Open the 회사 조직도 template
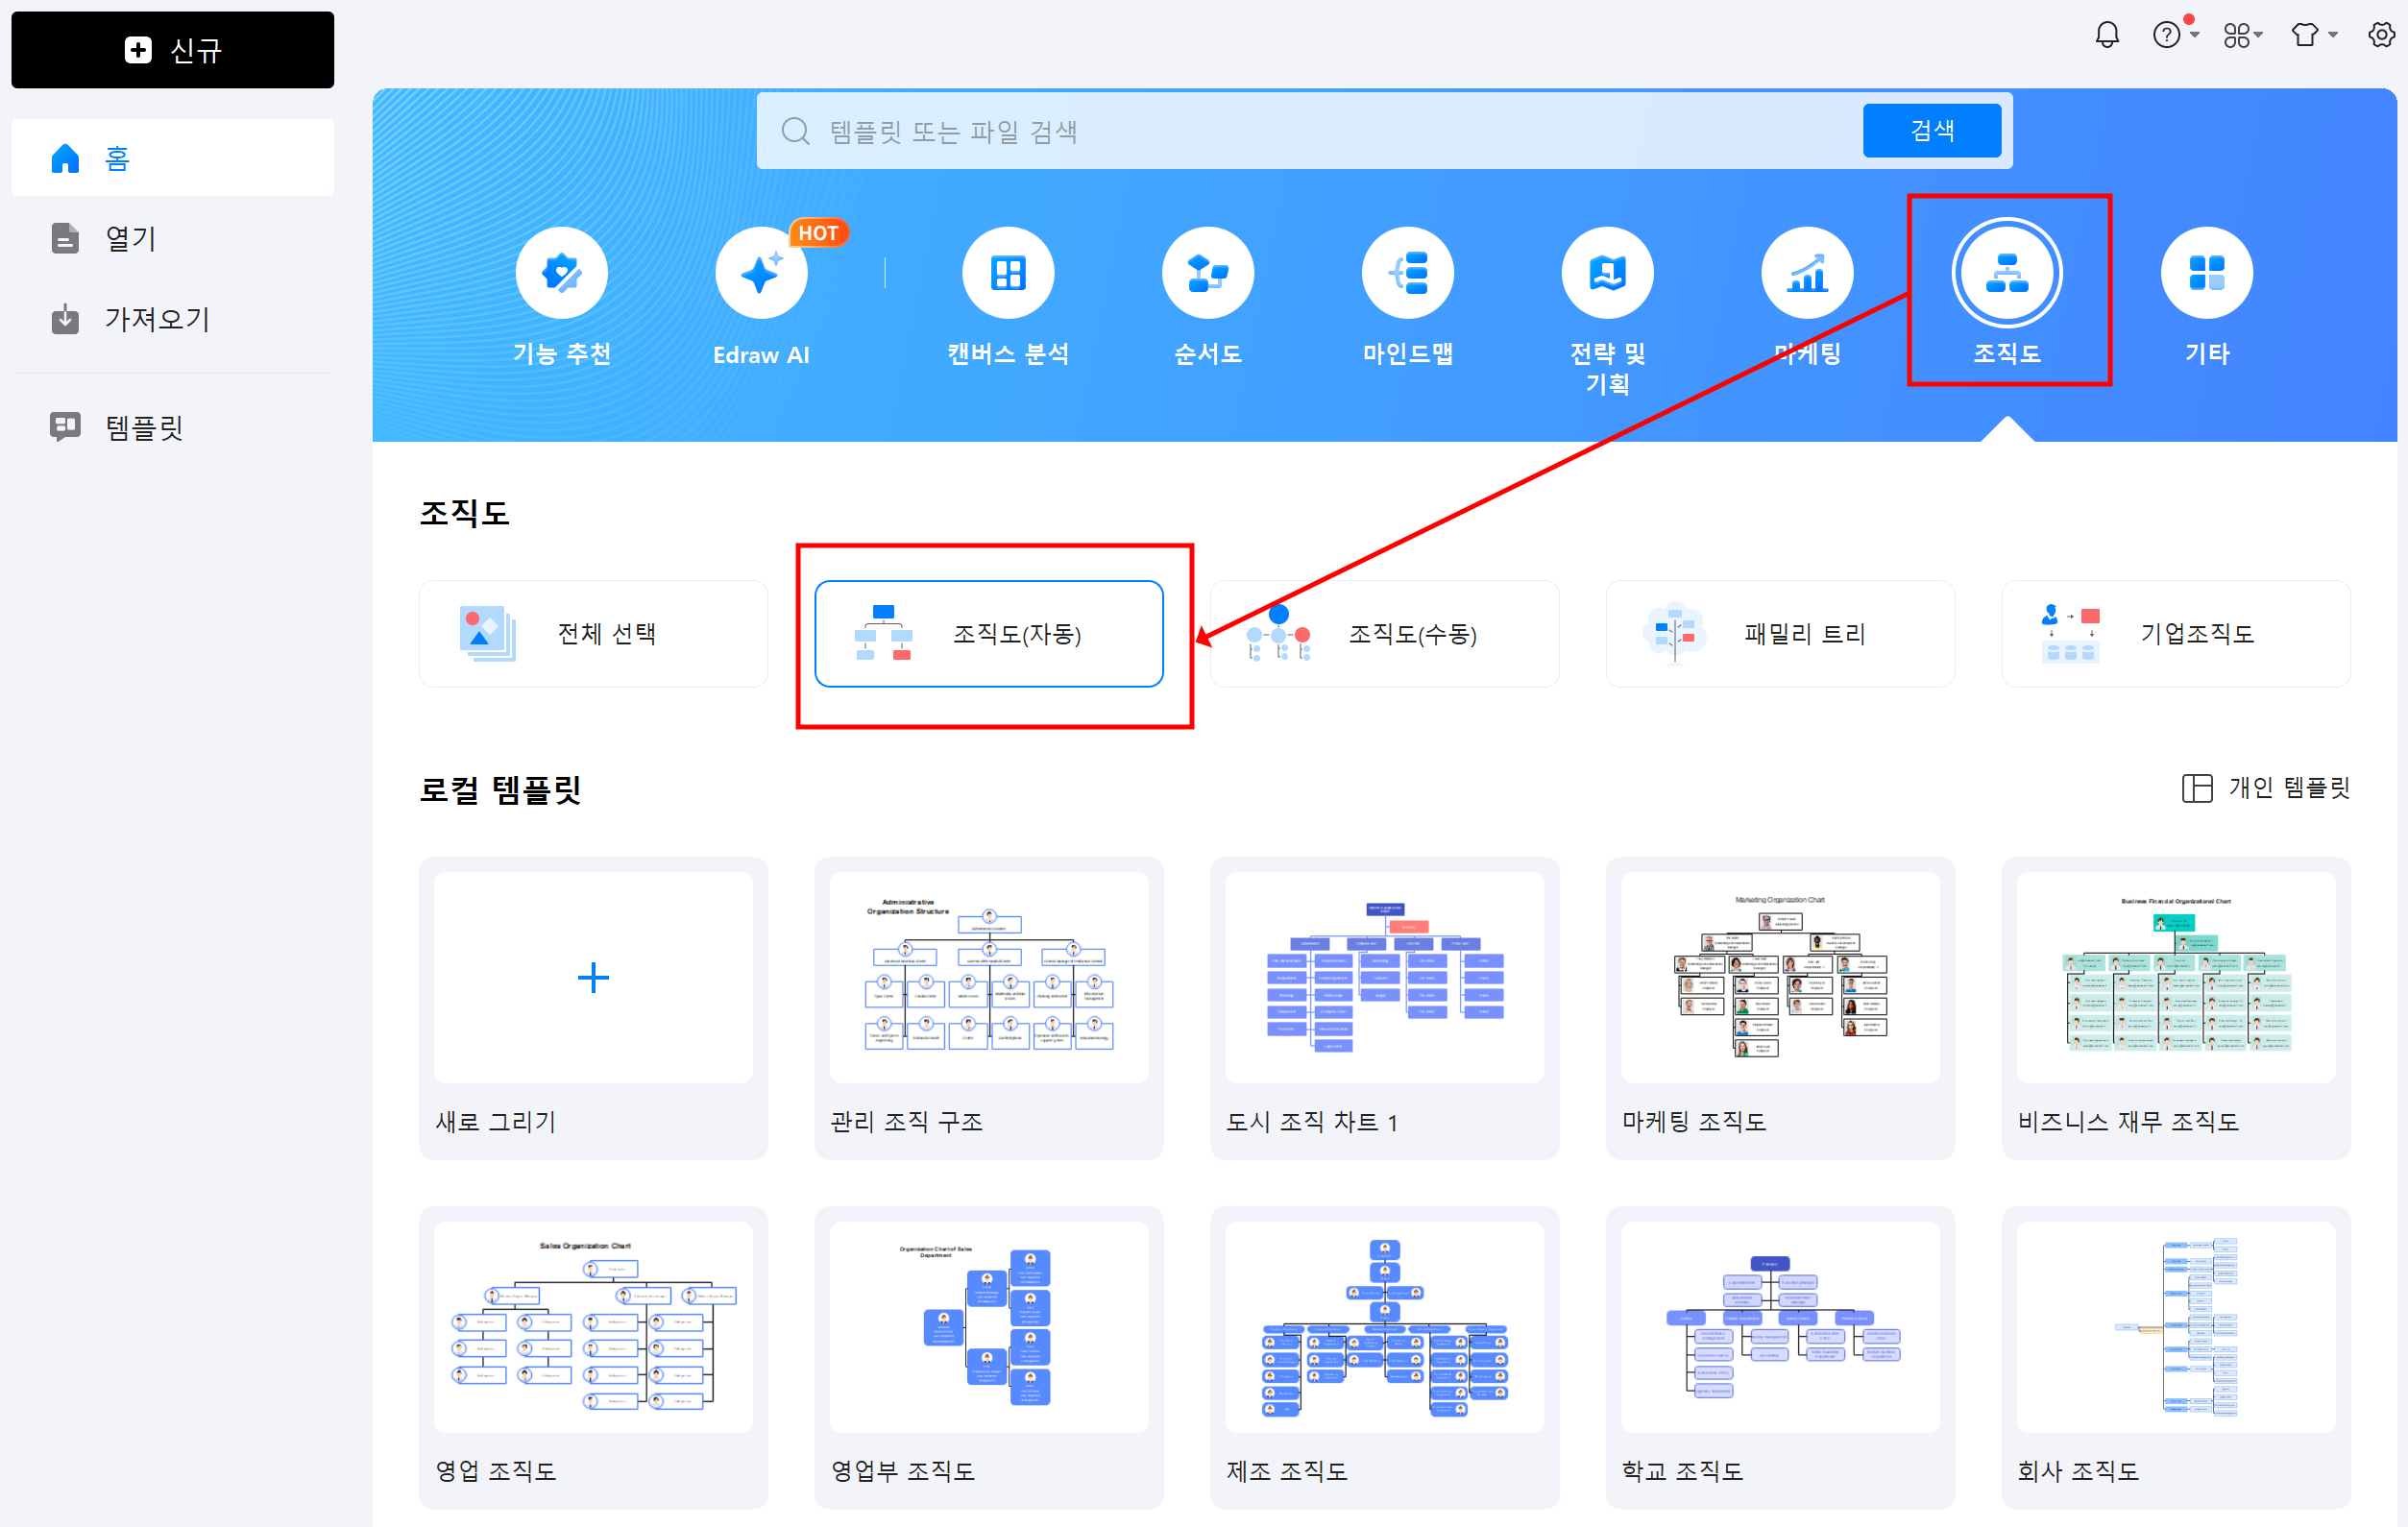The width and height of the screenshot is (2408, 1527). (x=2176, y=1357)
